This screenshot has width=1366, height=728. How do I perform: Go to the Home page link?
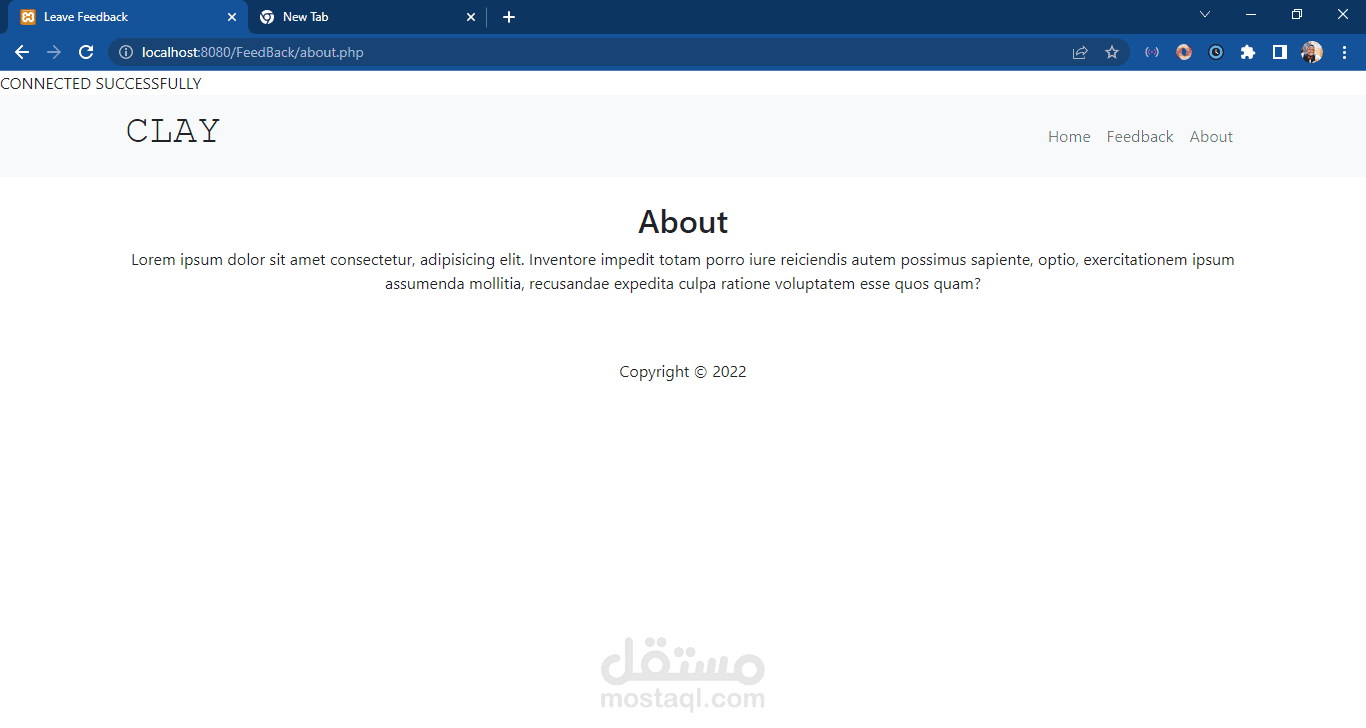point(1069,137)
